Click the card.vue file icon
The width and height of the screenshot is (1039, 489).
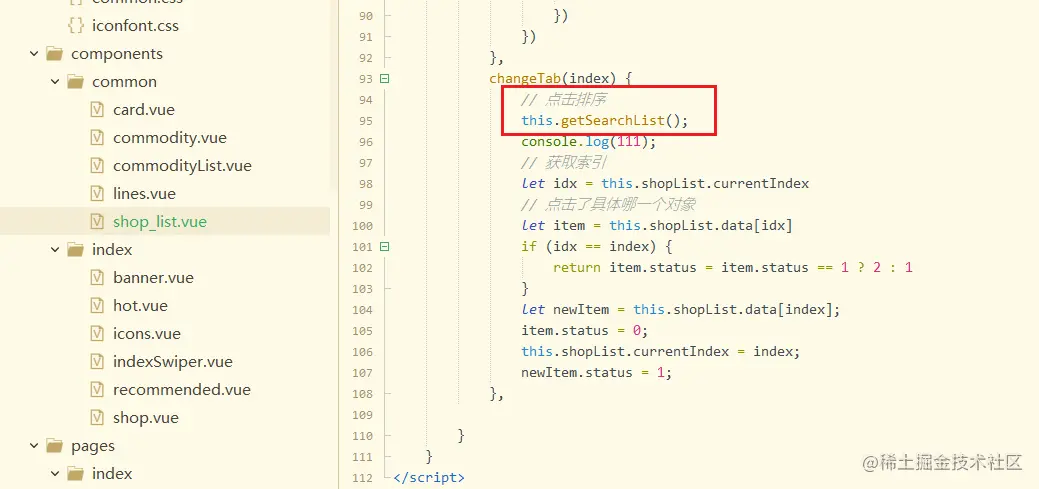pos(97,109)
